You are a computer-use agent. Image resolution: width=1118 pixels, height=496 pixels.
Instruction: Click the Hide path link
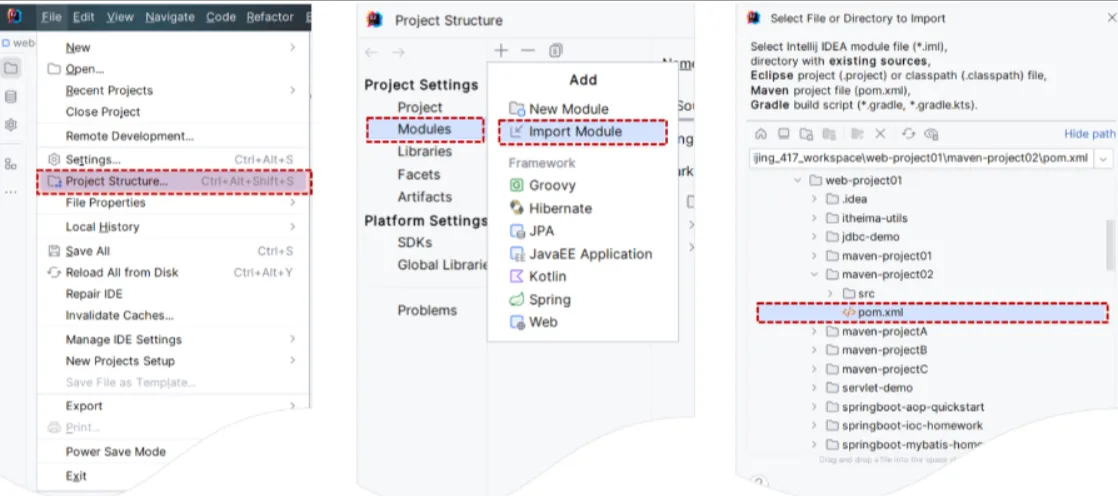coord(1089,134)
